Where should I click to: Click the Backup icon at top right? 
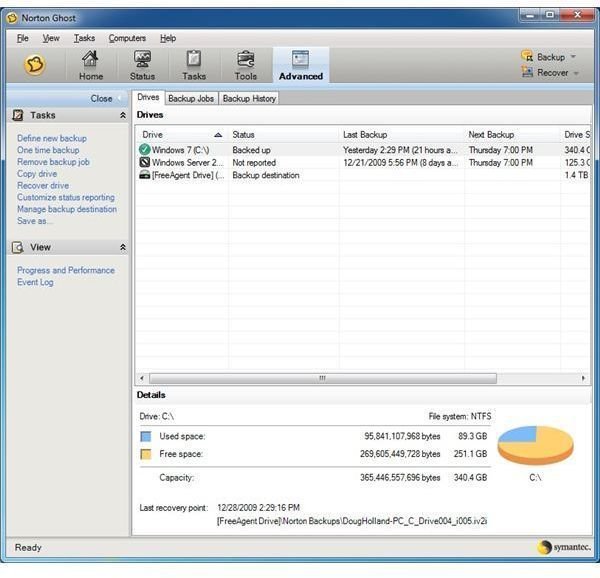(527, 57)
